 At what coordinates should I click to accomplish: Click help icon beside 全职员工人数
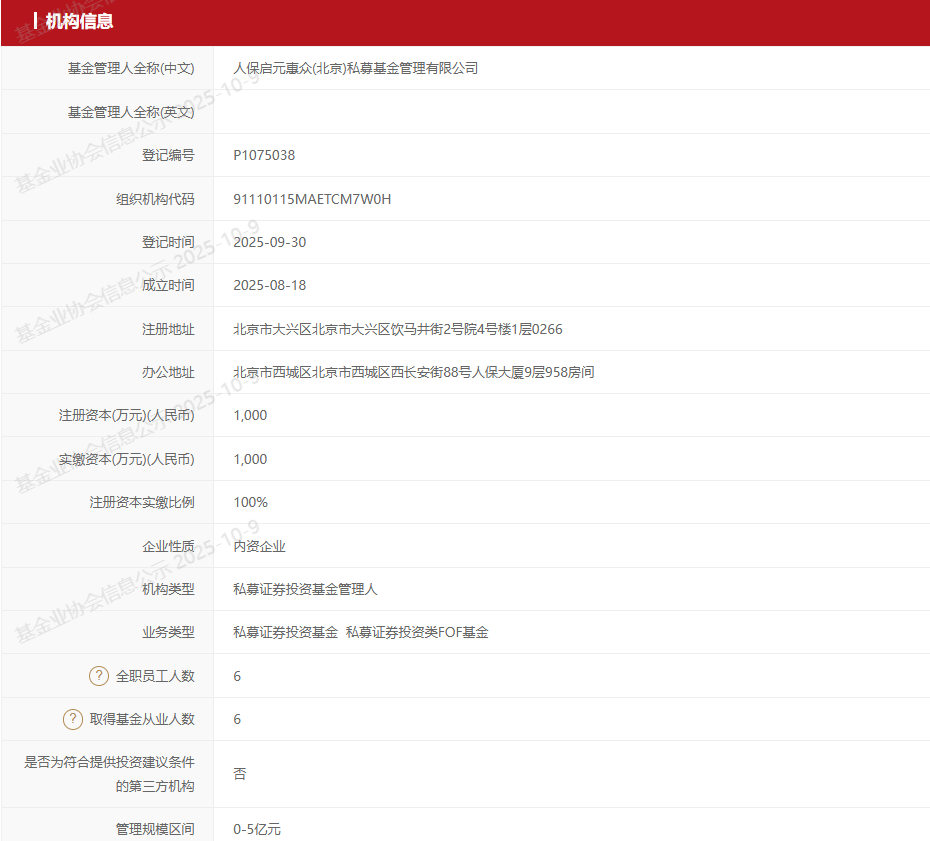point(99,676)
